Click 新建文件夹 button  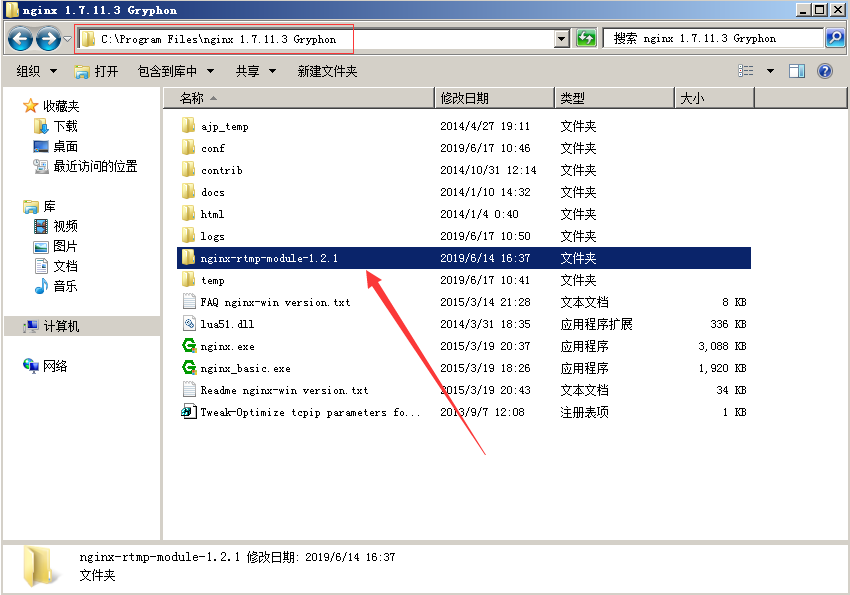click(x=327, y=71)
